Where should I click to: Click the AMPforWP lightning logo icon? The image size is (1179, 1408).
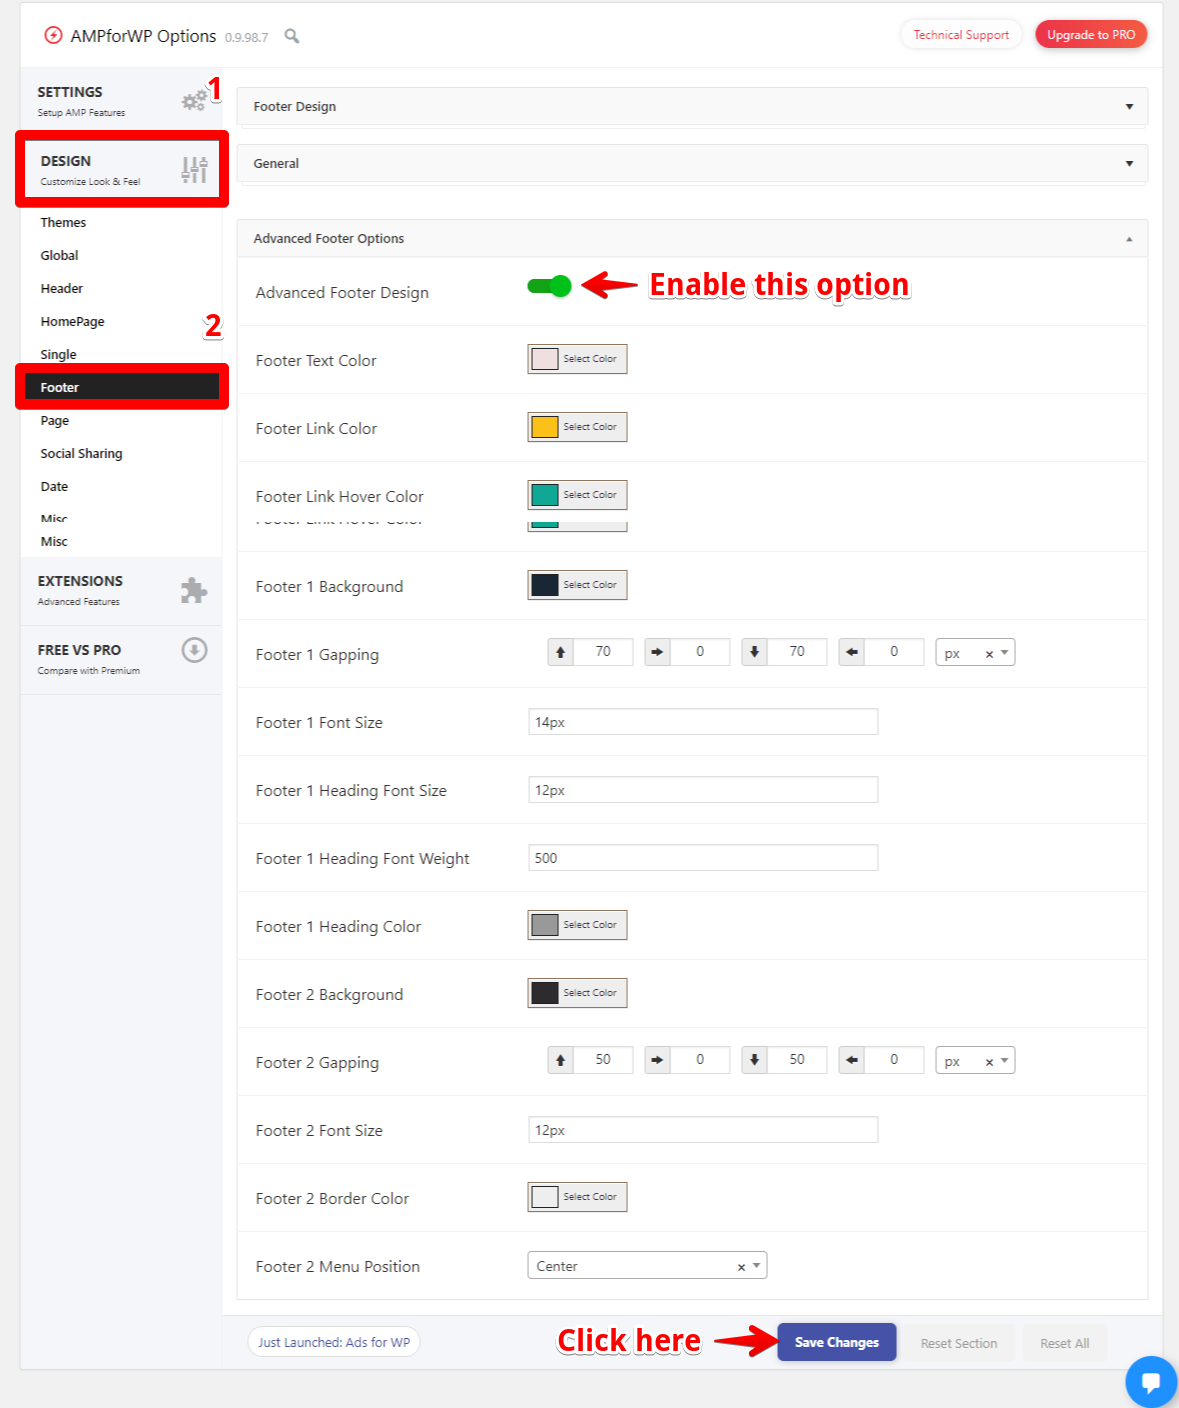point(53,36)
